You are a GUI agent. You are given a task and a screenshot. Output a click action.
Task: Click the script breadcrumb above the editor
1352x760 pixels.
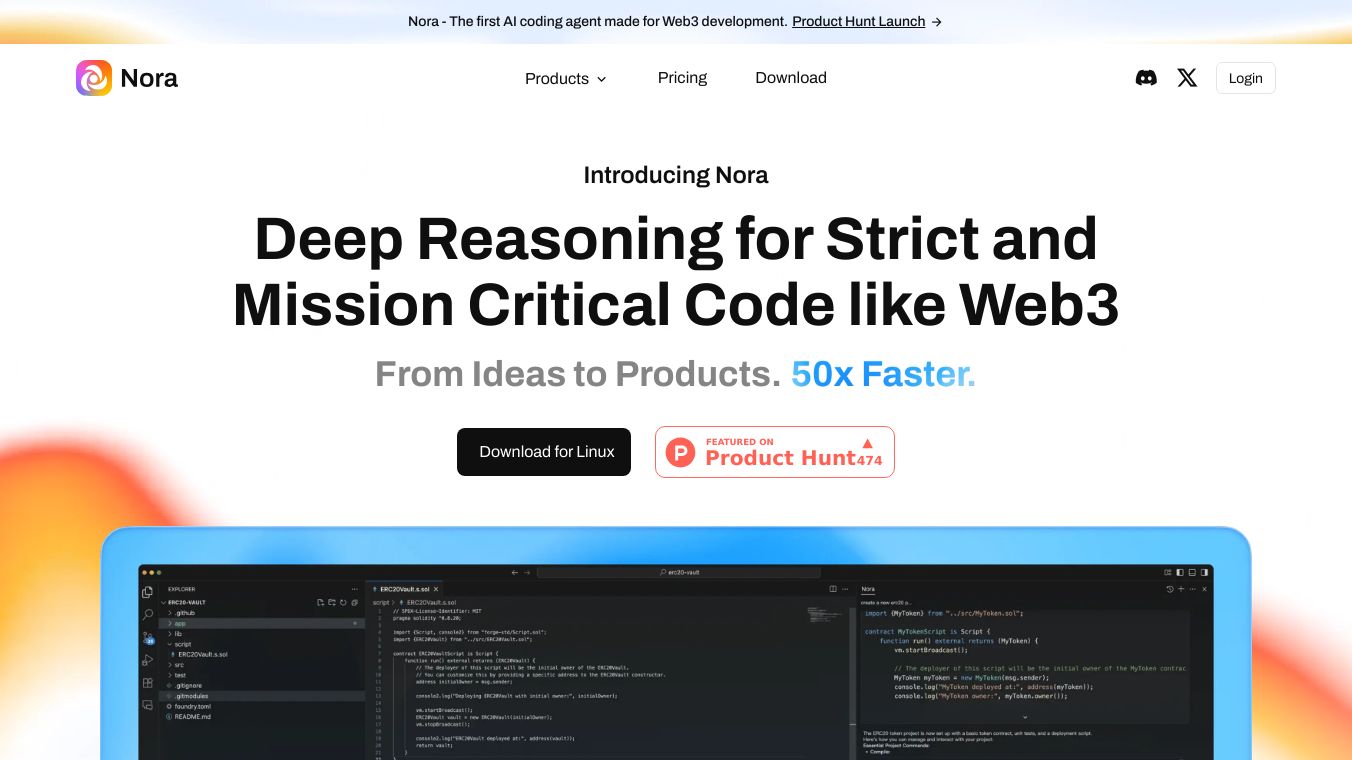381,603
